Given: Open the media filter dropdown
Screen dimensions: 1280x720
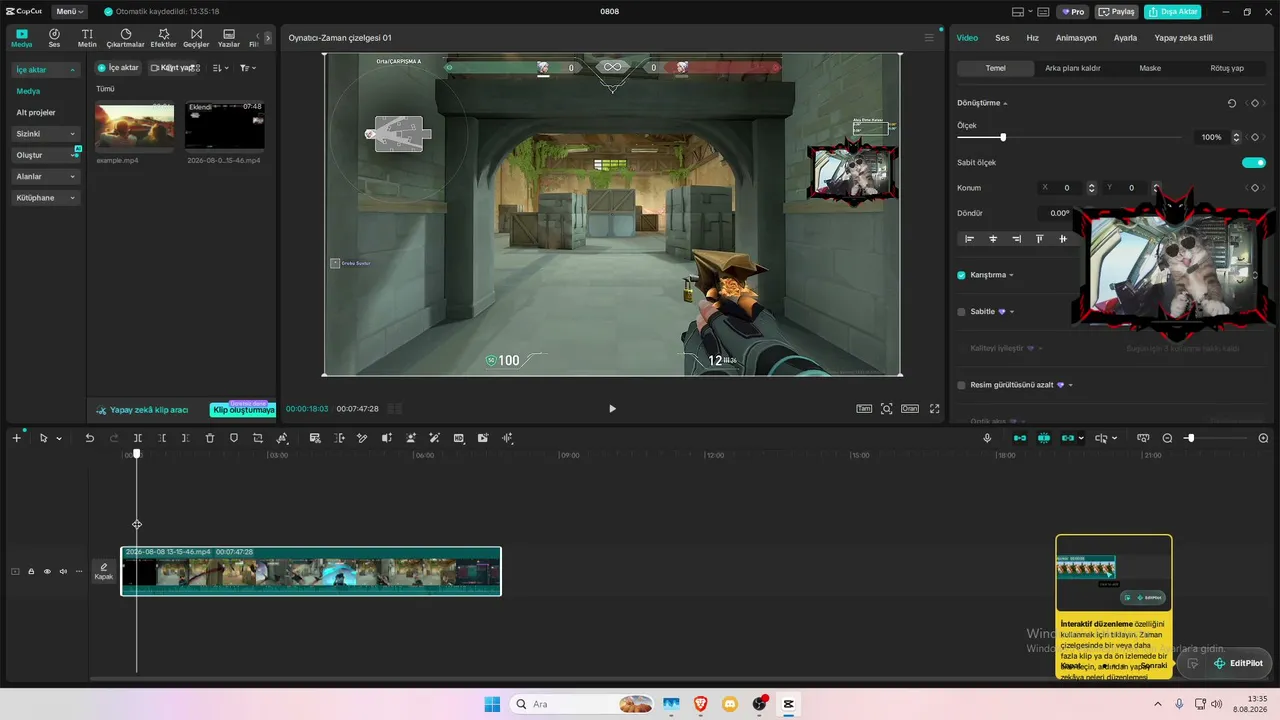Looking at the screenshot, I should click(248, 68).
